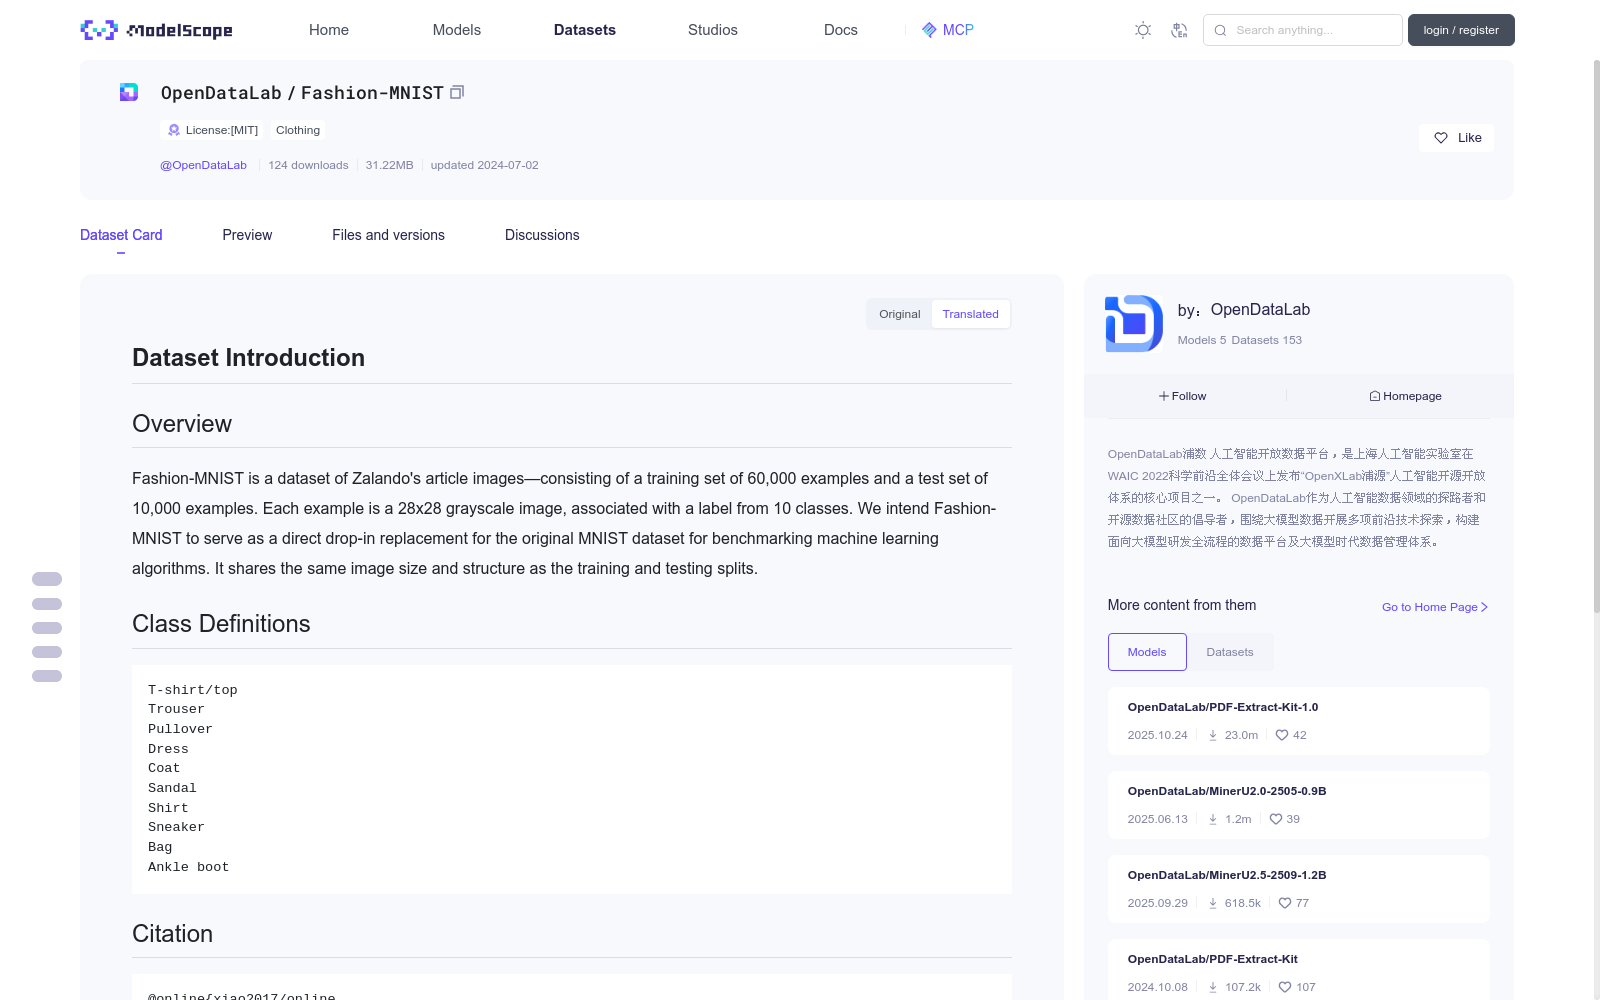1600x1000 pixels.
Task: Click the login / register button
Action: [x=1461, y=30]
